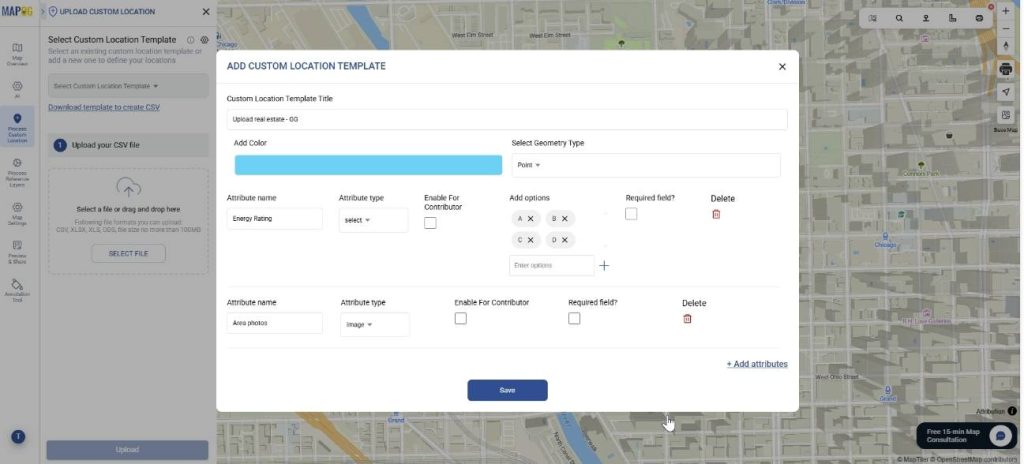Remove option D from Energy Rating options
The width and height of the screenshot is (1024, 464).
565,240
